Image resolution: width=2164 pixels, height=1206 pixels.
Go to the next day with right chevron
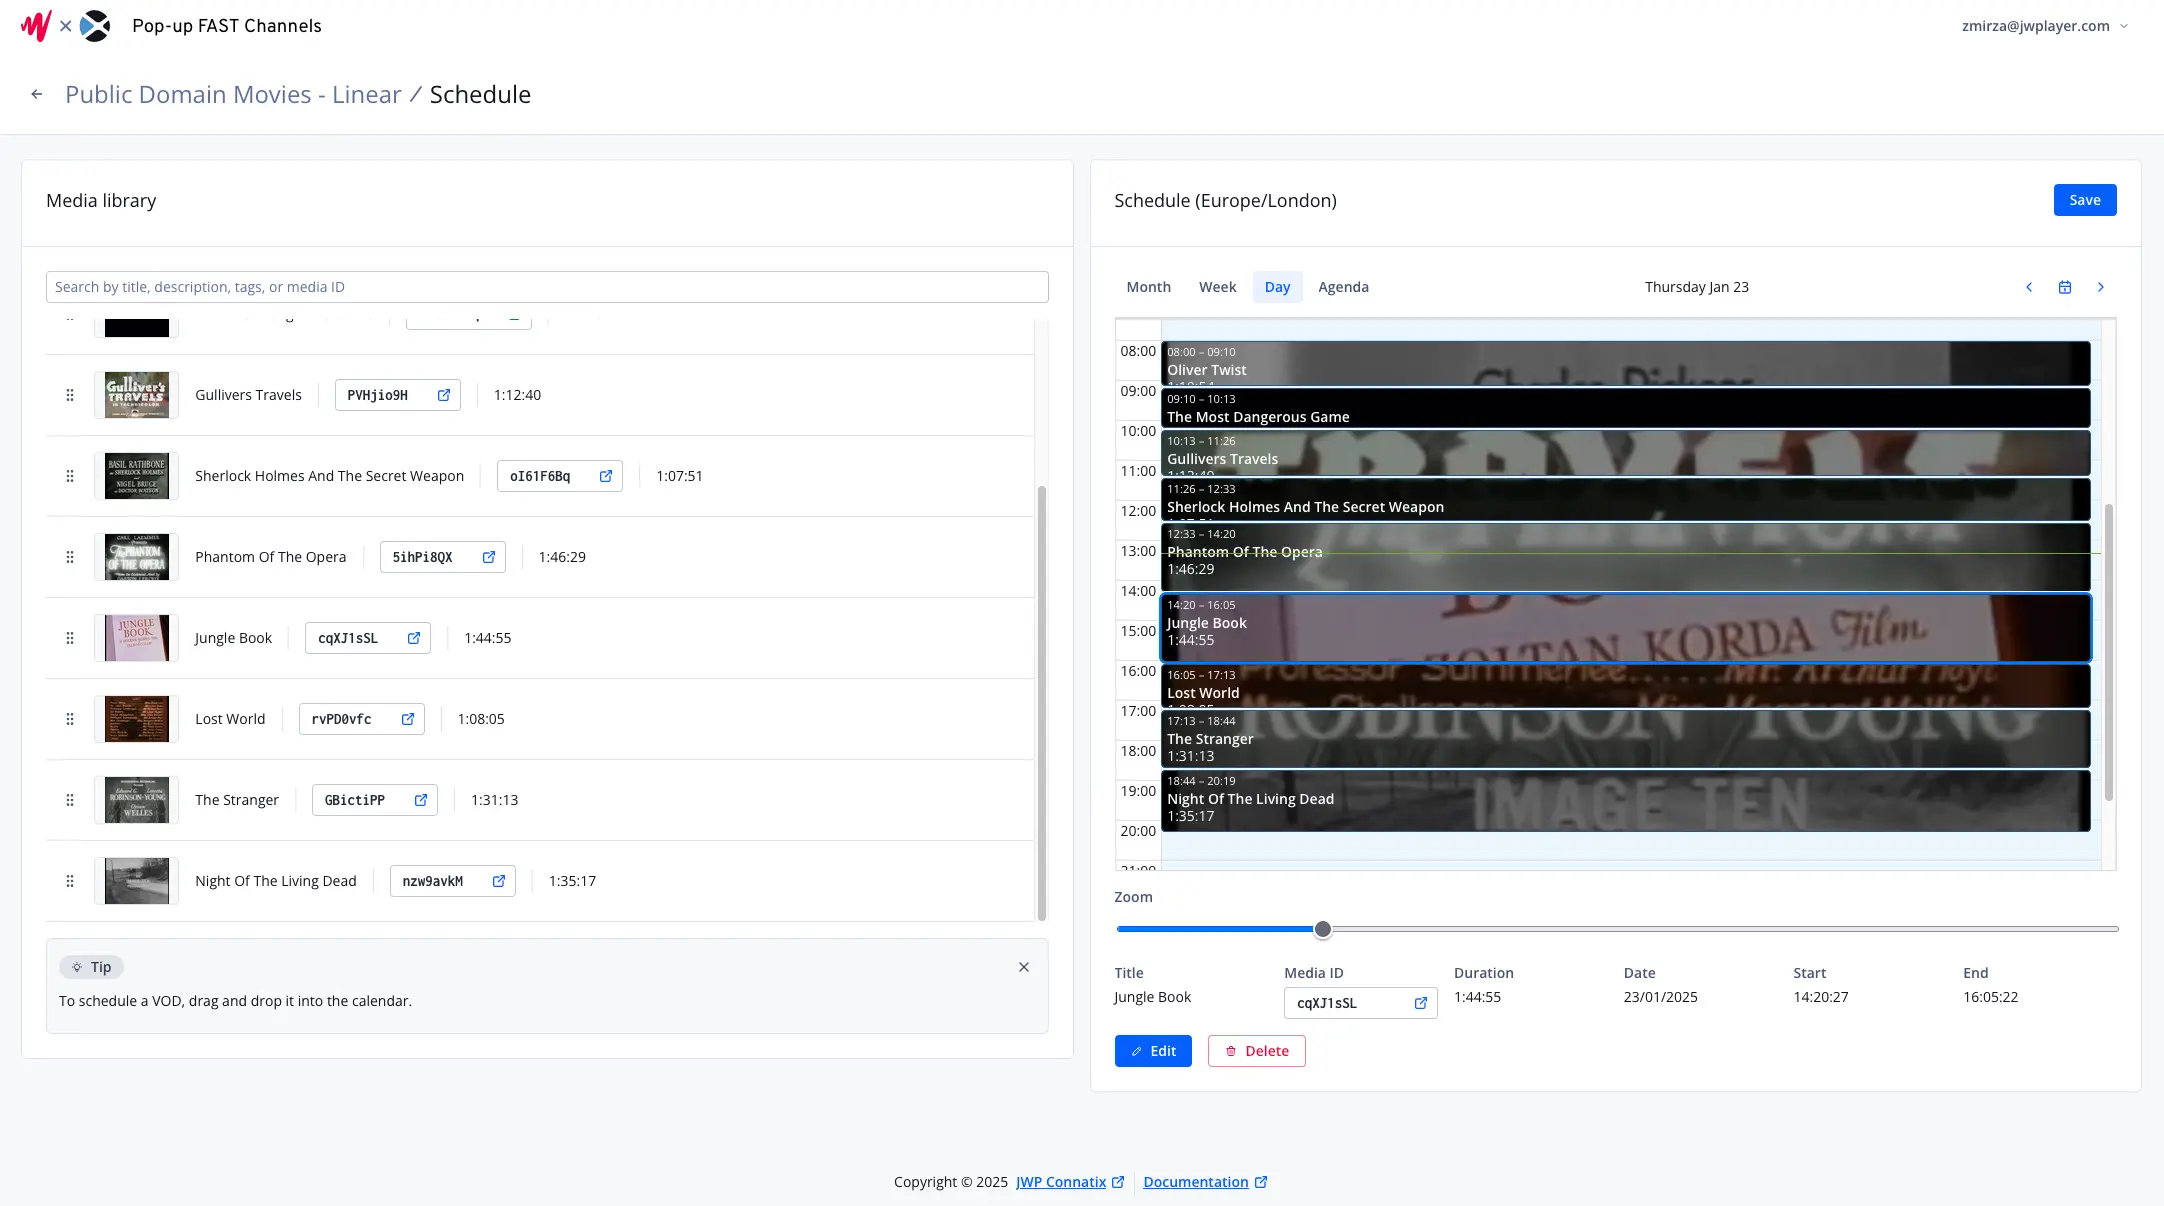[x=2100, y=287]
